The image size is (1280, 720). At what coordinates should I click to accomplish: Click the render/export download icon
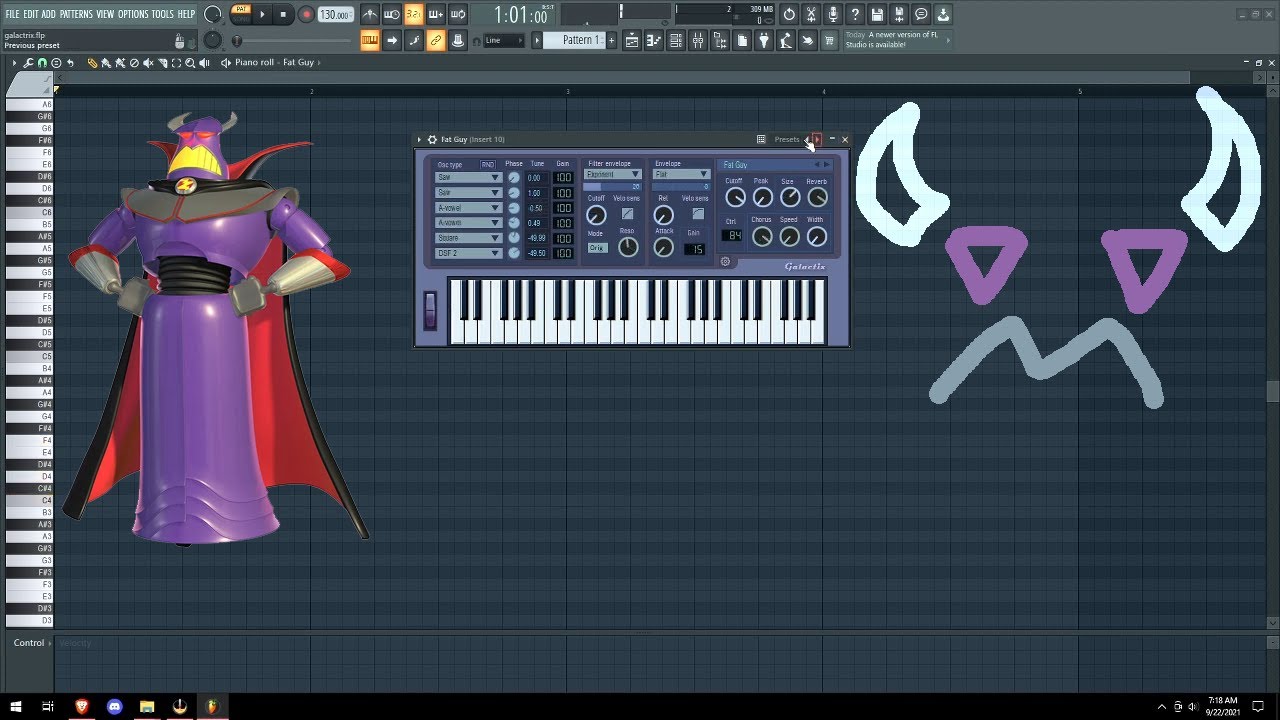click(943, 15)
